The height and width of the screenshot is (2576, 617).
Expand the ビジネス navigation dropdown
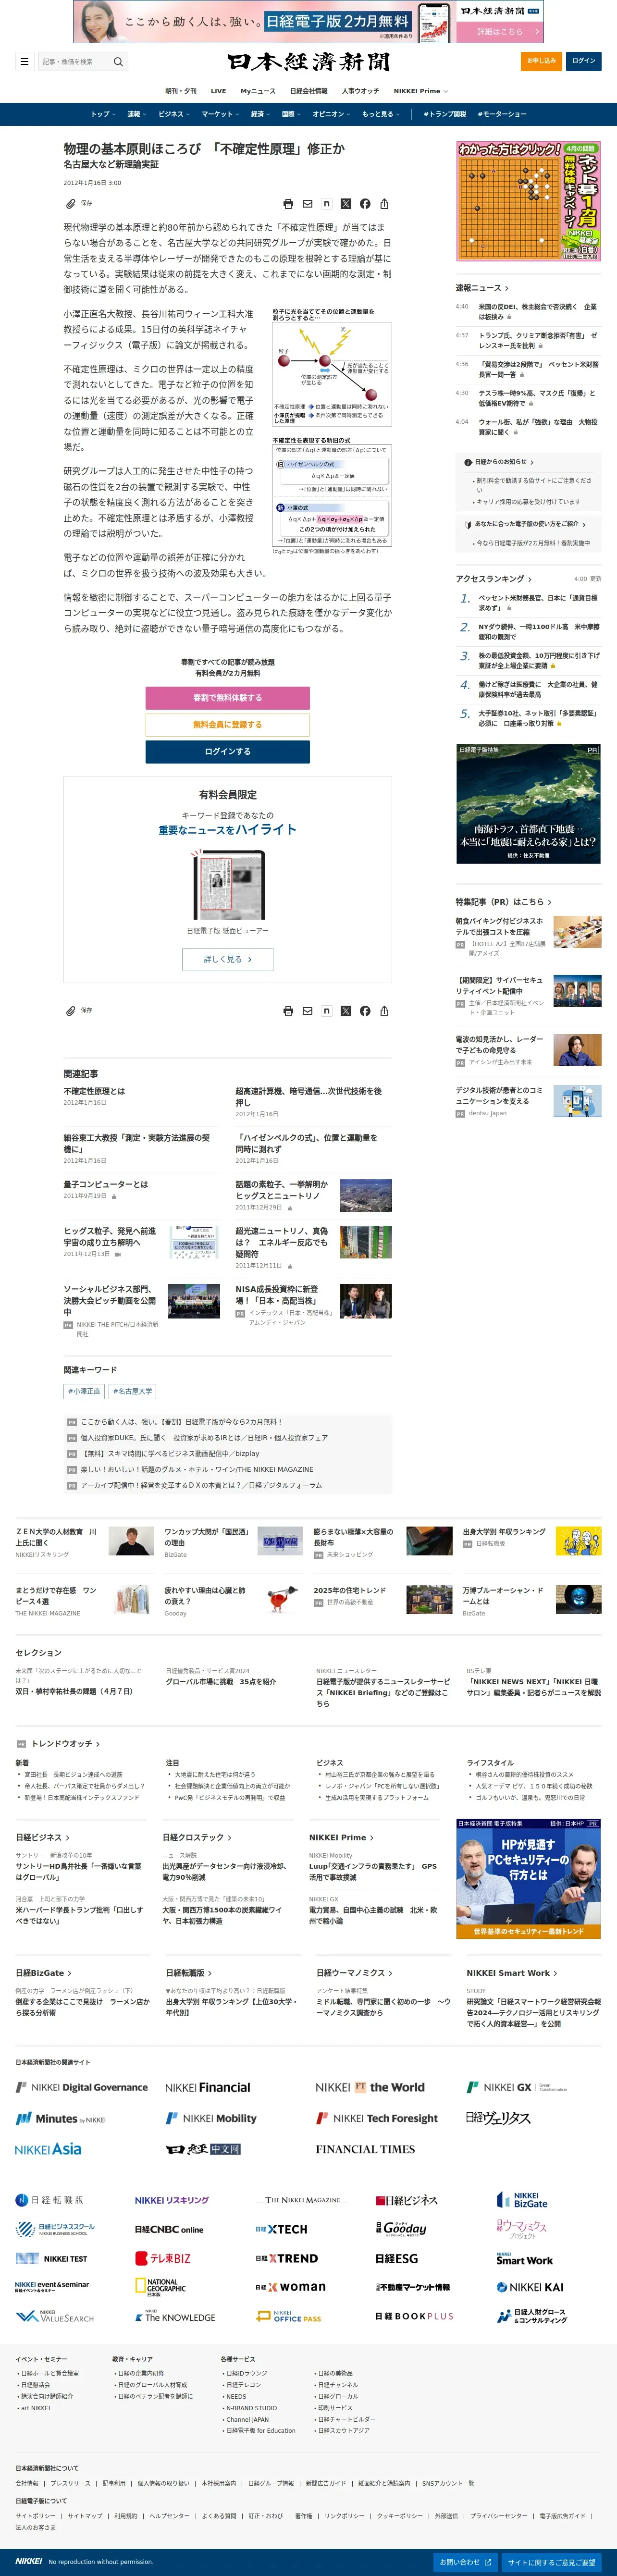(x=174, y=114)
